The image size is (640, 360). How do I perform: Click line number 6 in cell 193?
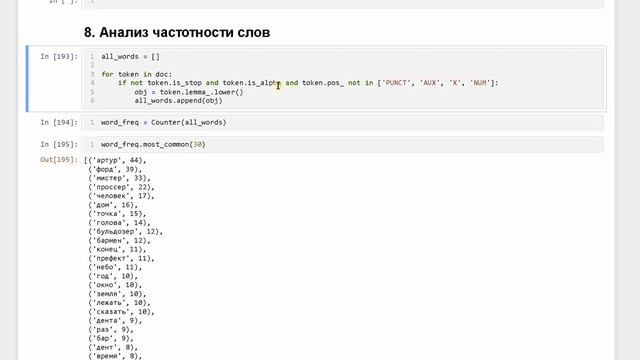(92, 100)
